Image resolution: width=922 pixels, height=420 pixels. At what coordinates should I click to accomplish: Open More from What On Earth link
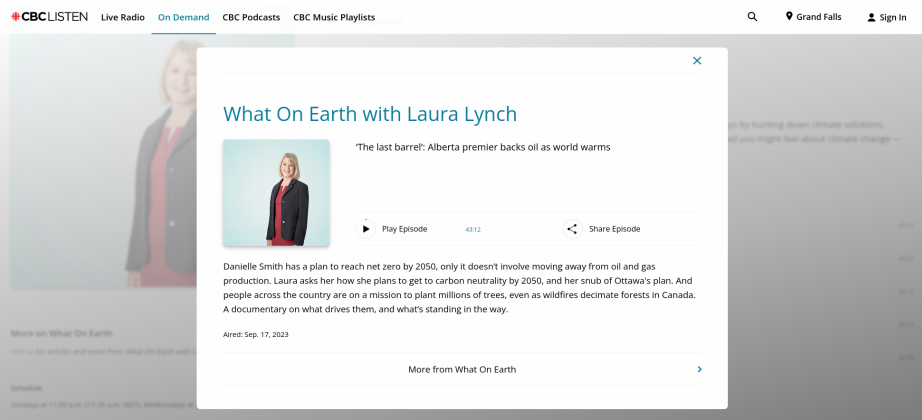[462, 369]
